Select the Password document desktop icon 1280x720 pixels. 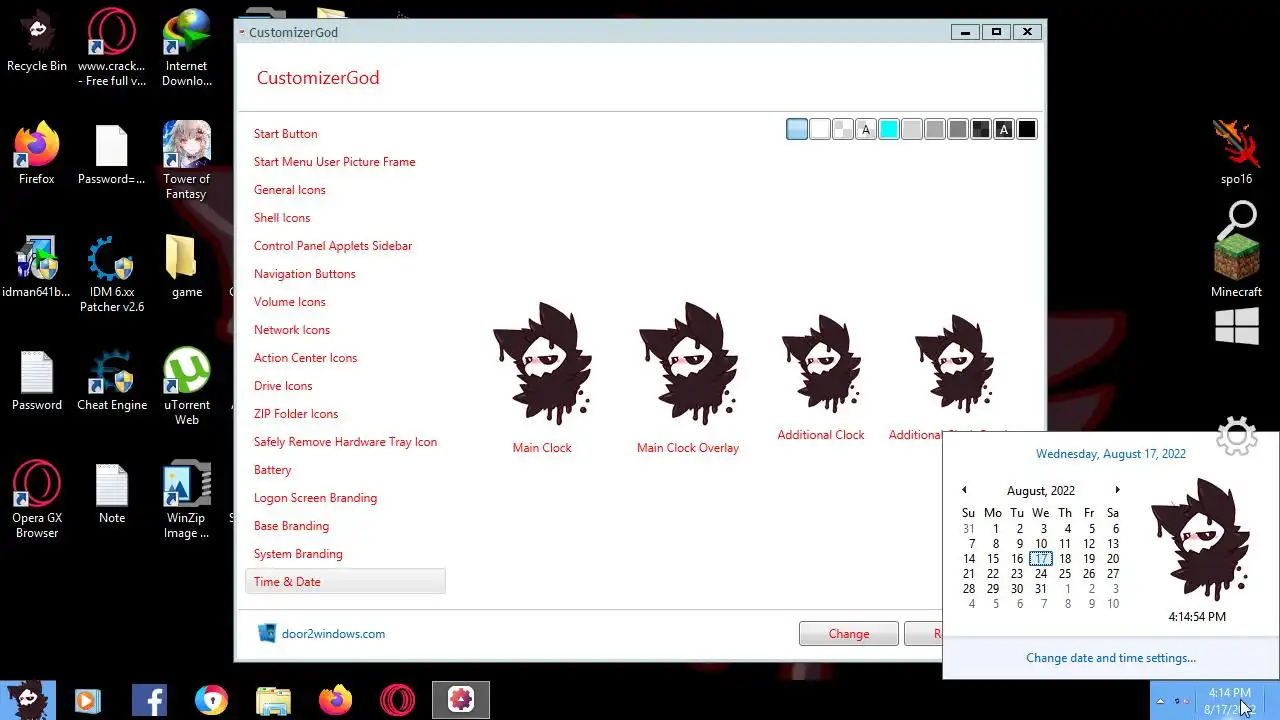(x=37, y=380)
